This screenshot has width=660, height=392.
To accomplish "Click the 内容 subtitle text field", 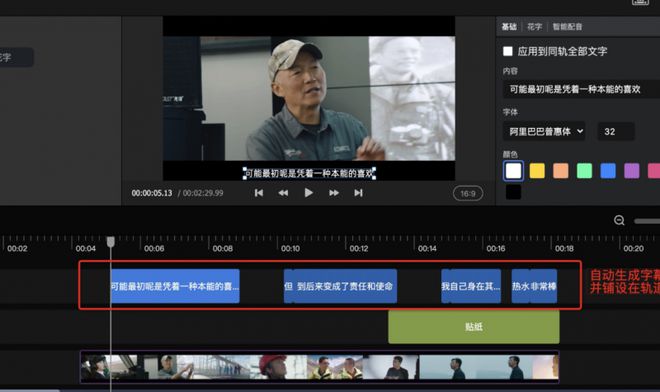I will 581,89.
